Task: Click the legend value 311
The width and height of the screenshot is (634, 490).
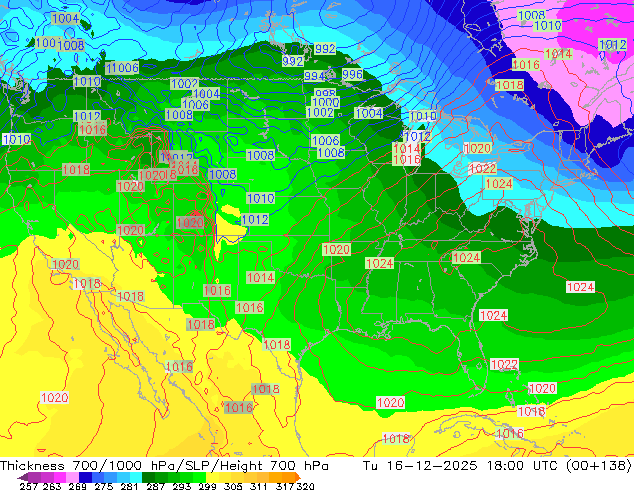Action: coord(258,486)
